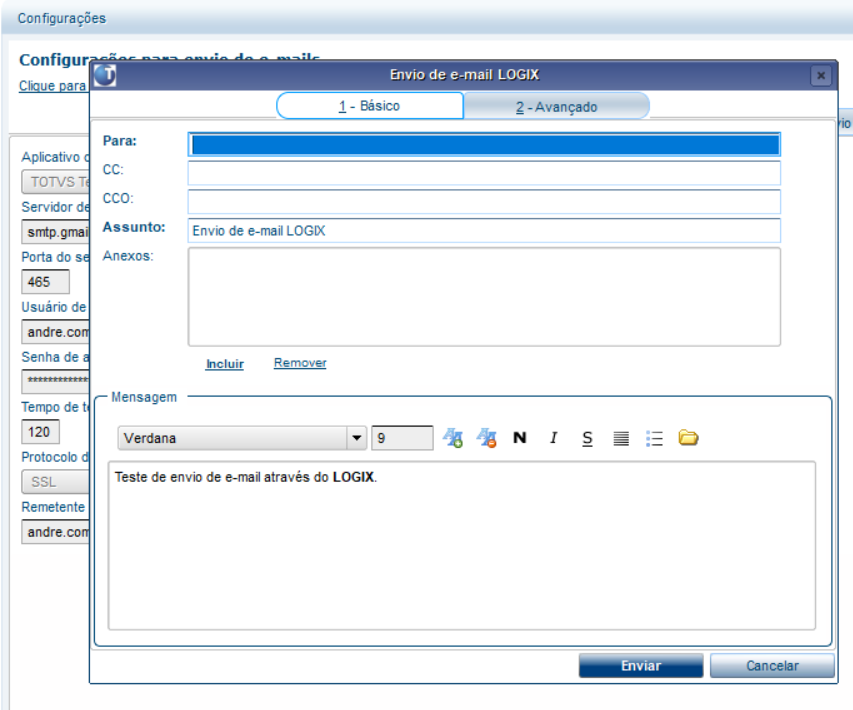
Task: Switch to the 1 - Básico tab
Action: [x=370, y=106]
